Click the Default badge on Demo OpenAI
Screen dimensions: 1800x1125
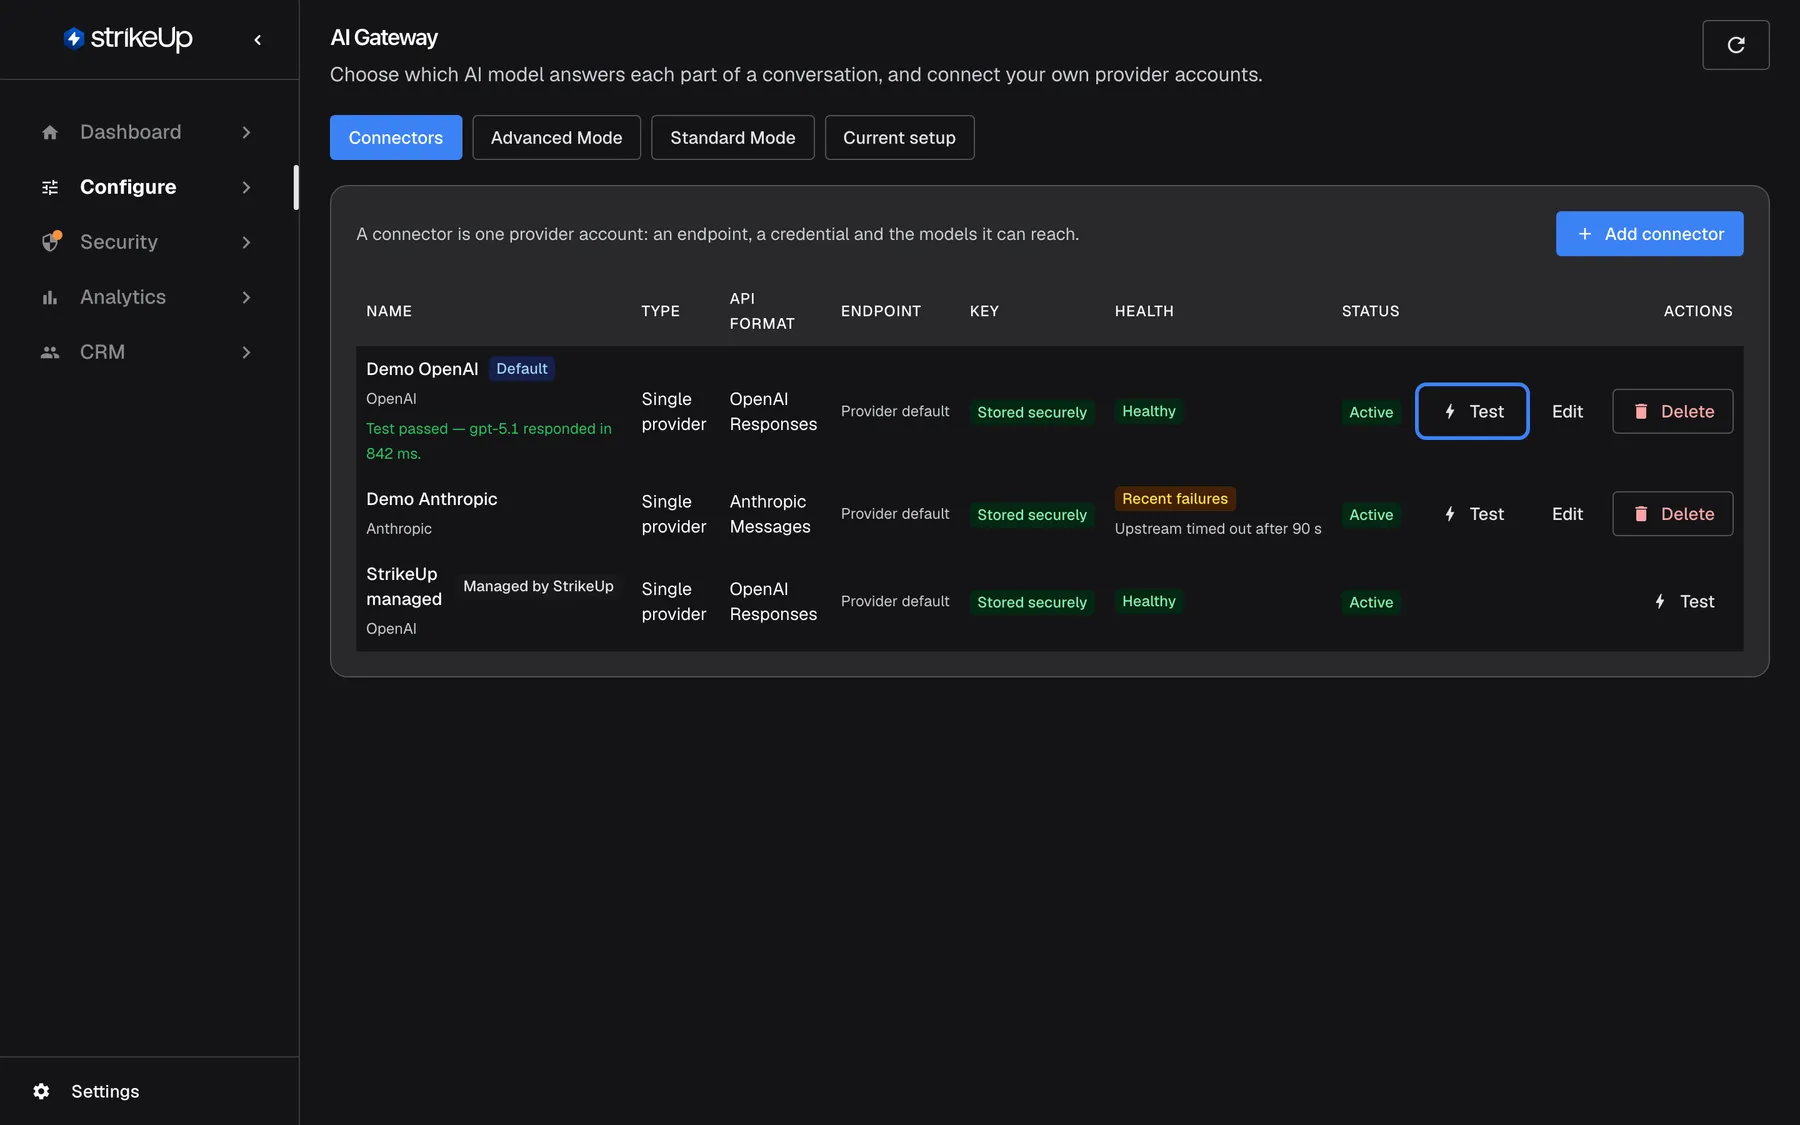pyautogui.click(x=522, y=368)
